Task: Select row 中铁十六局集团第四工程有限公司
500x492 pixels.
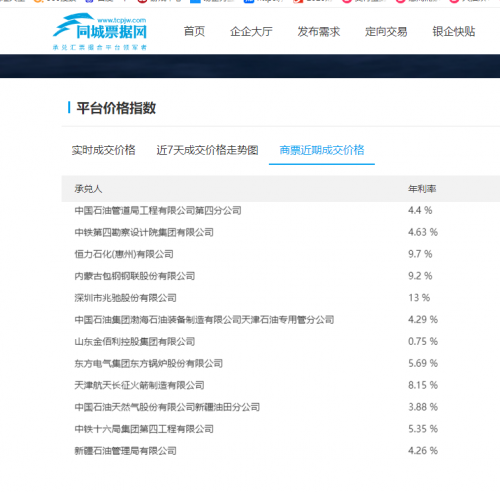Action: coord(281,429)
